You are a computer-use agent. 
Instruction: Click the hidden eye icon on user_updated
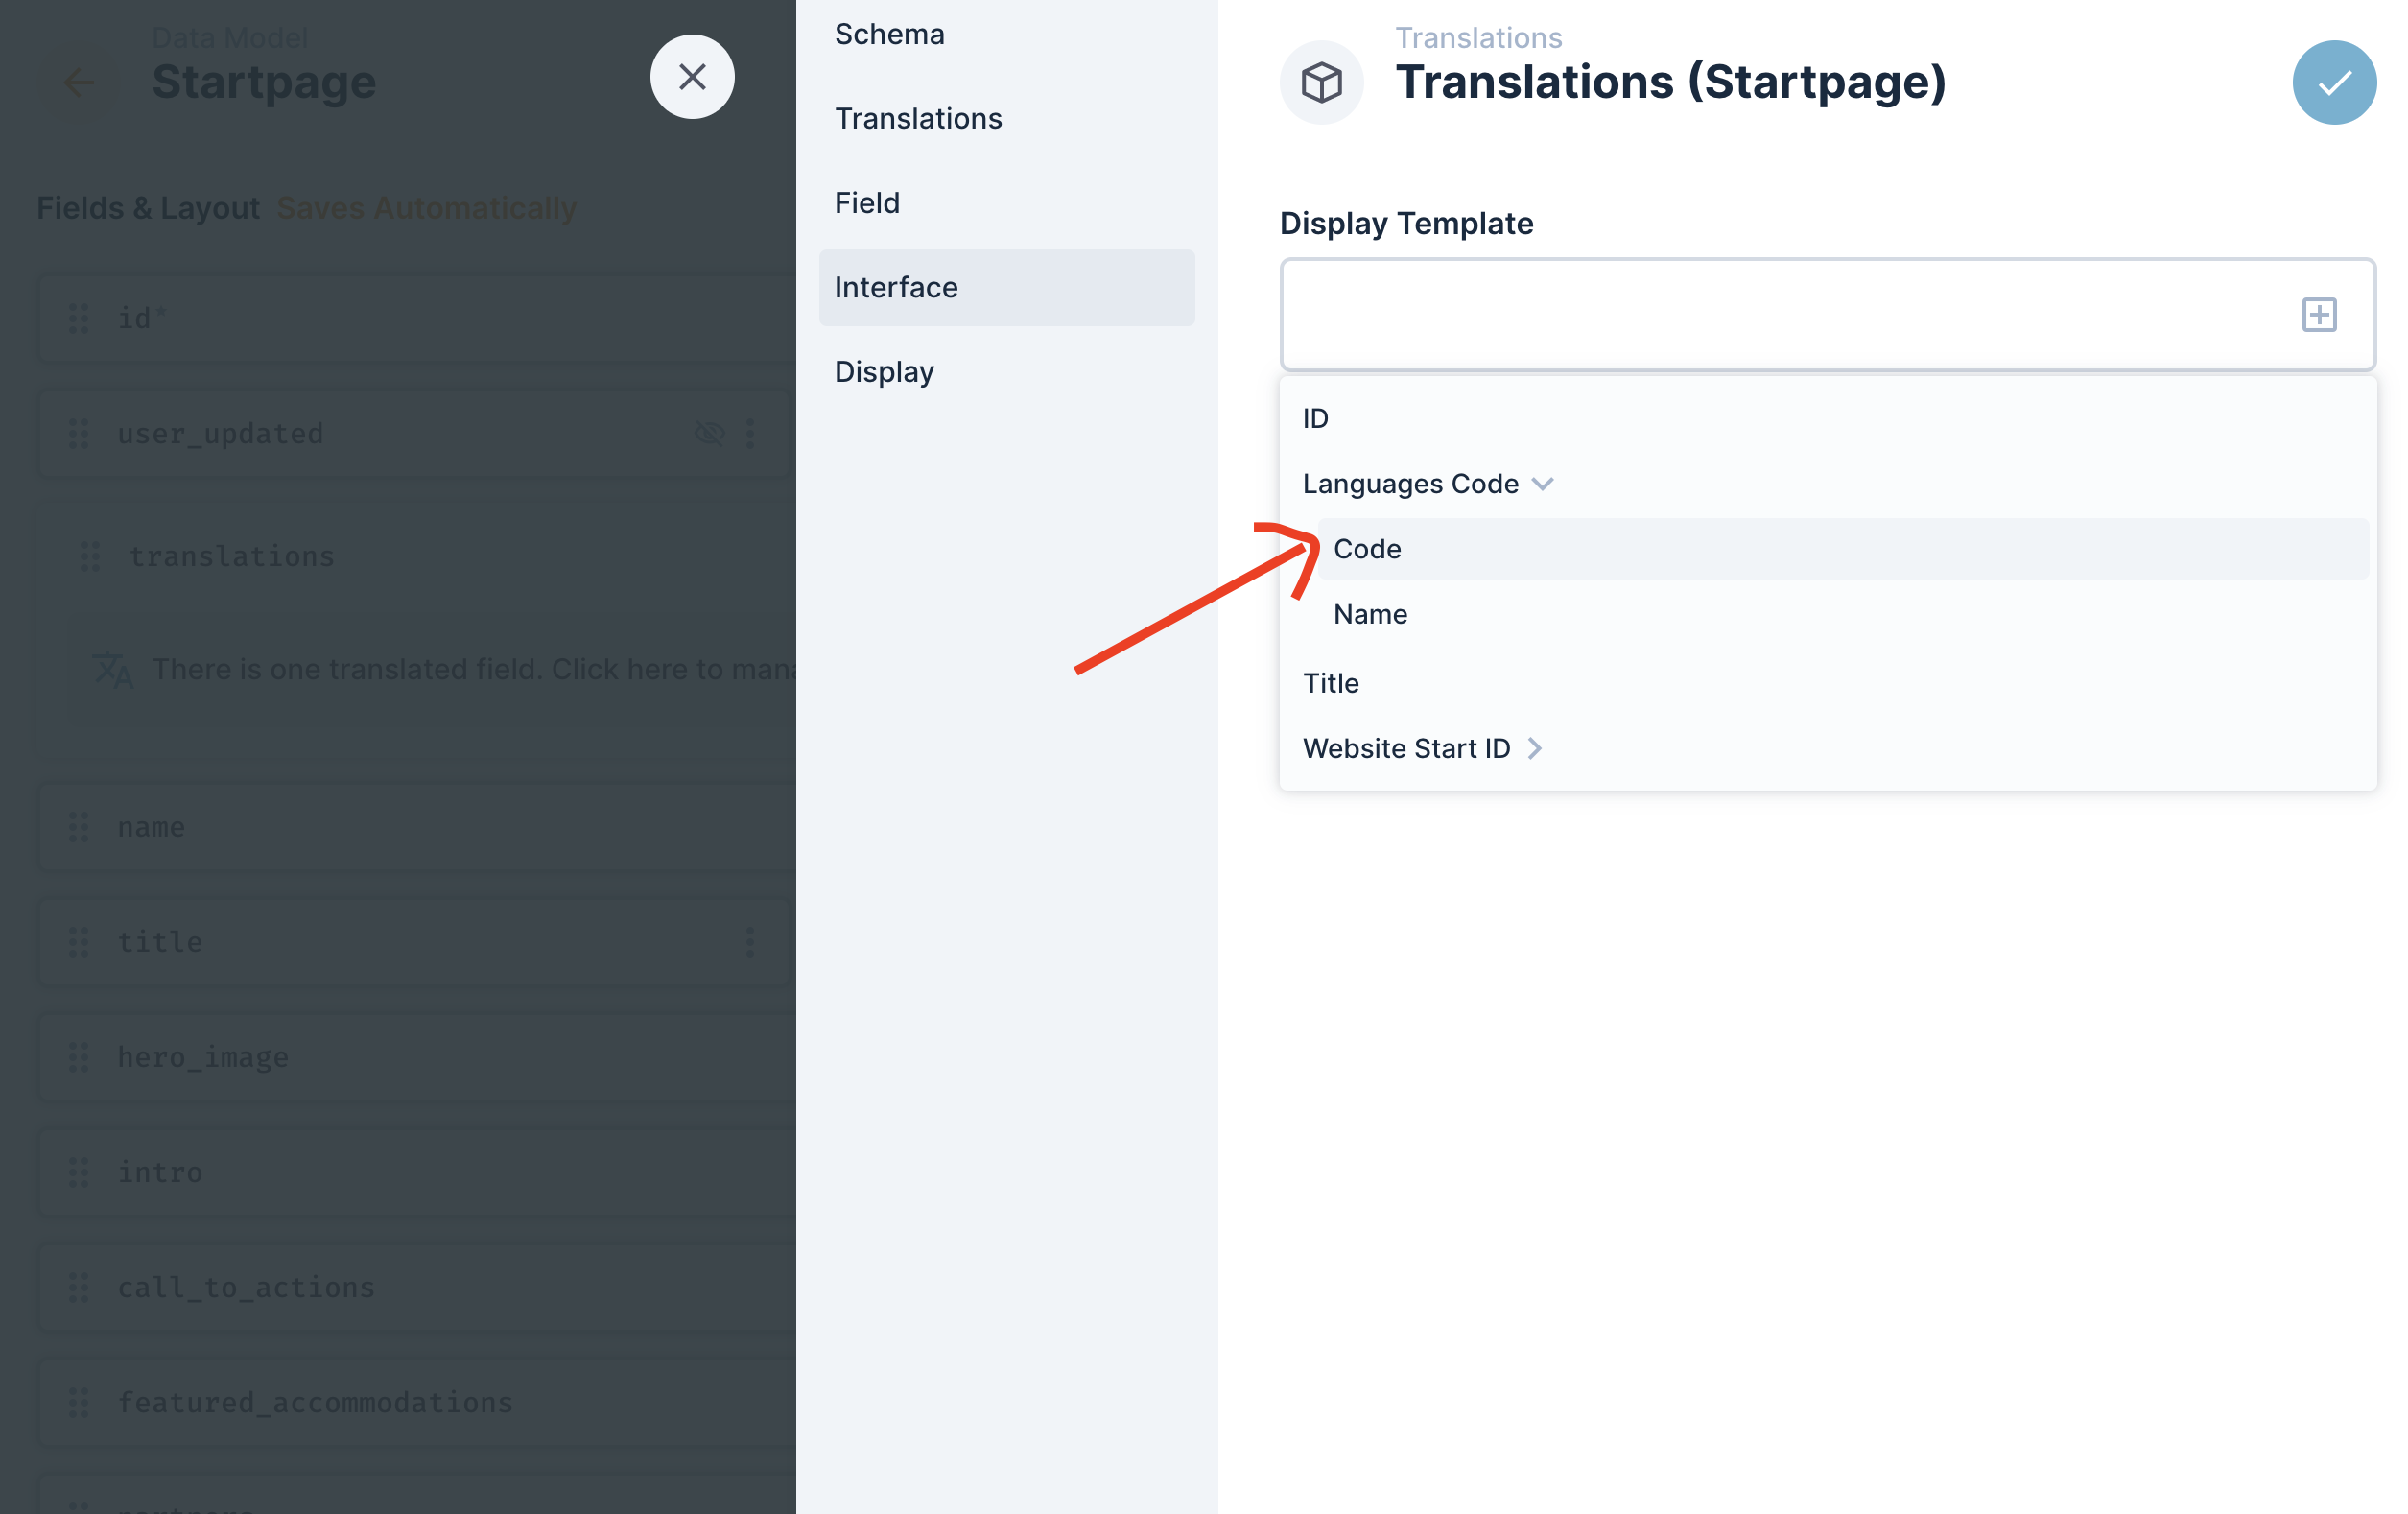point(710,433)
